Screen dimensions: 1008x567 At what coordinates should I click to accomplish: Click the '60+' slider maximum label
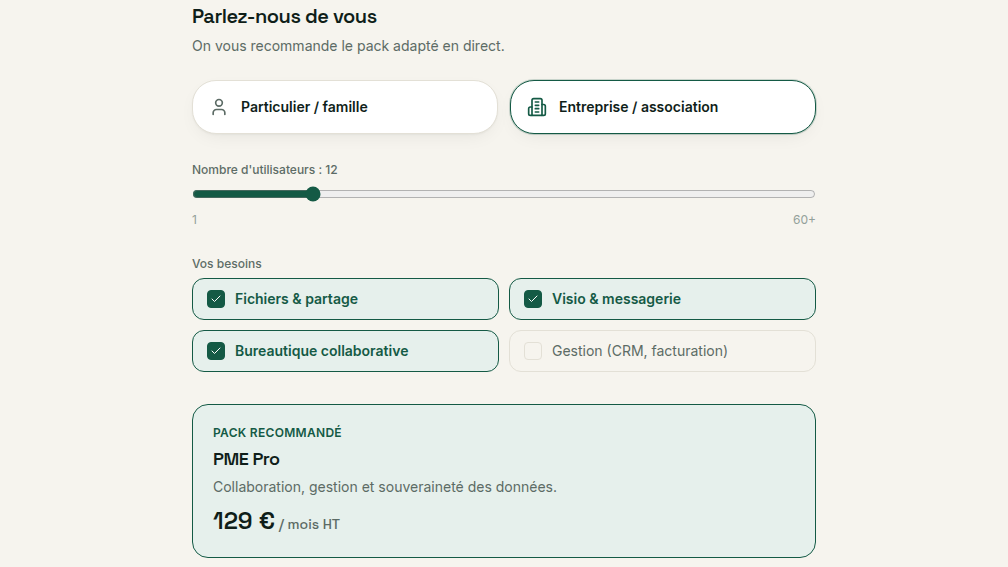click(804, 220)
